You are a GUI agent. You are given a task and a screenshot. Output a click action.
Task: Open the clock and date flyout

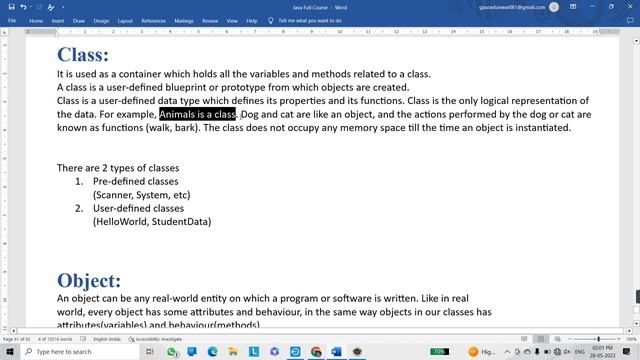(602, 351)
